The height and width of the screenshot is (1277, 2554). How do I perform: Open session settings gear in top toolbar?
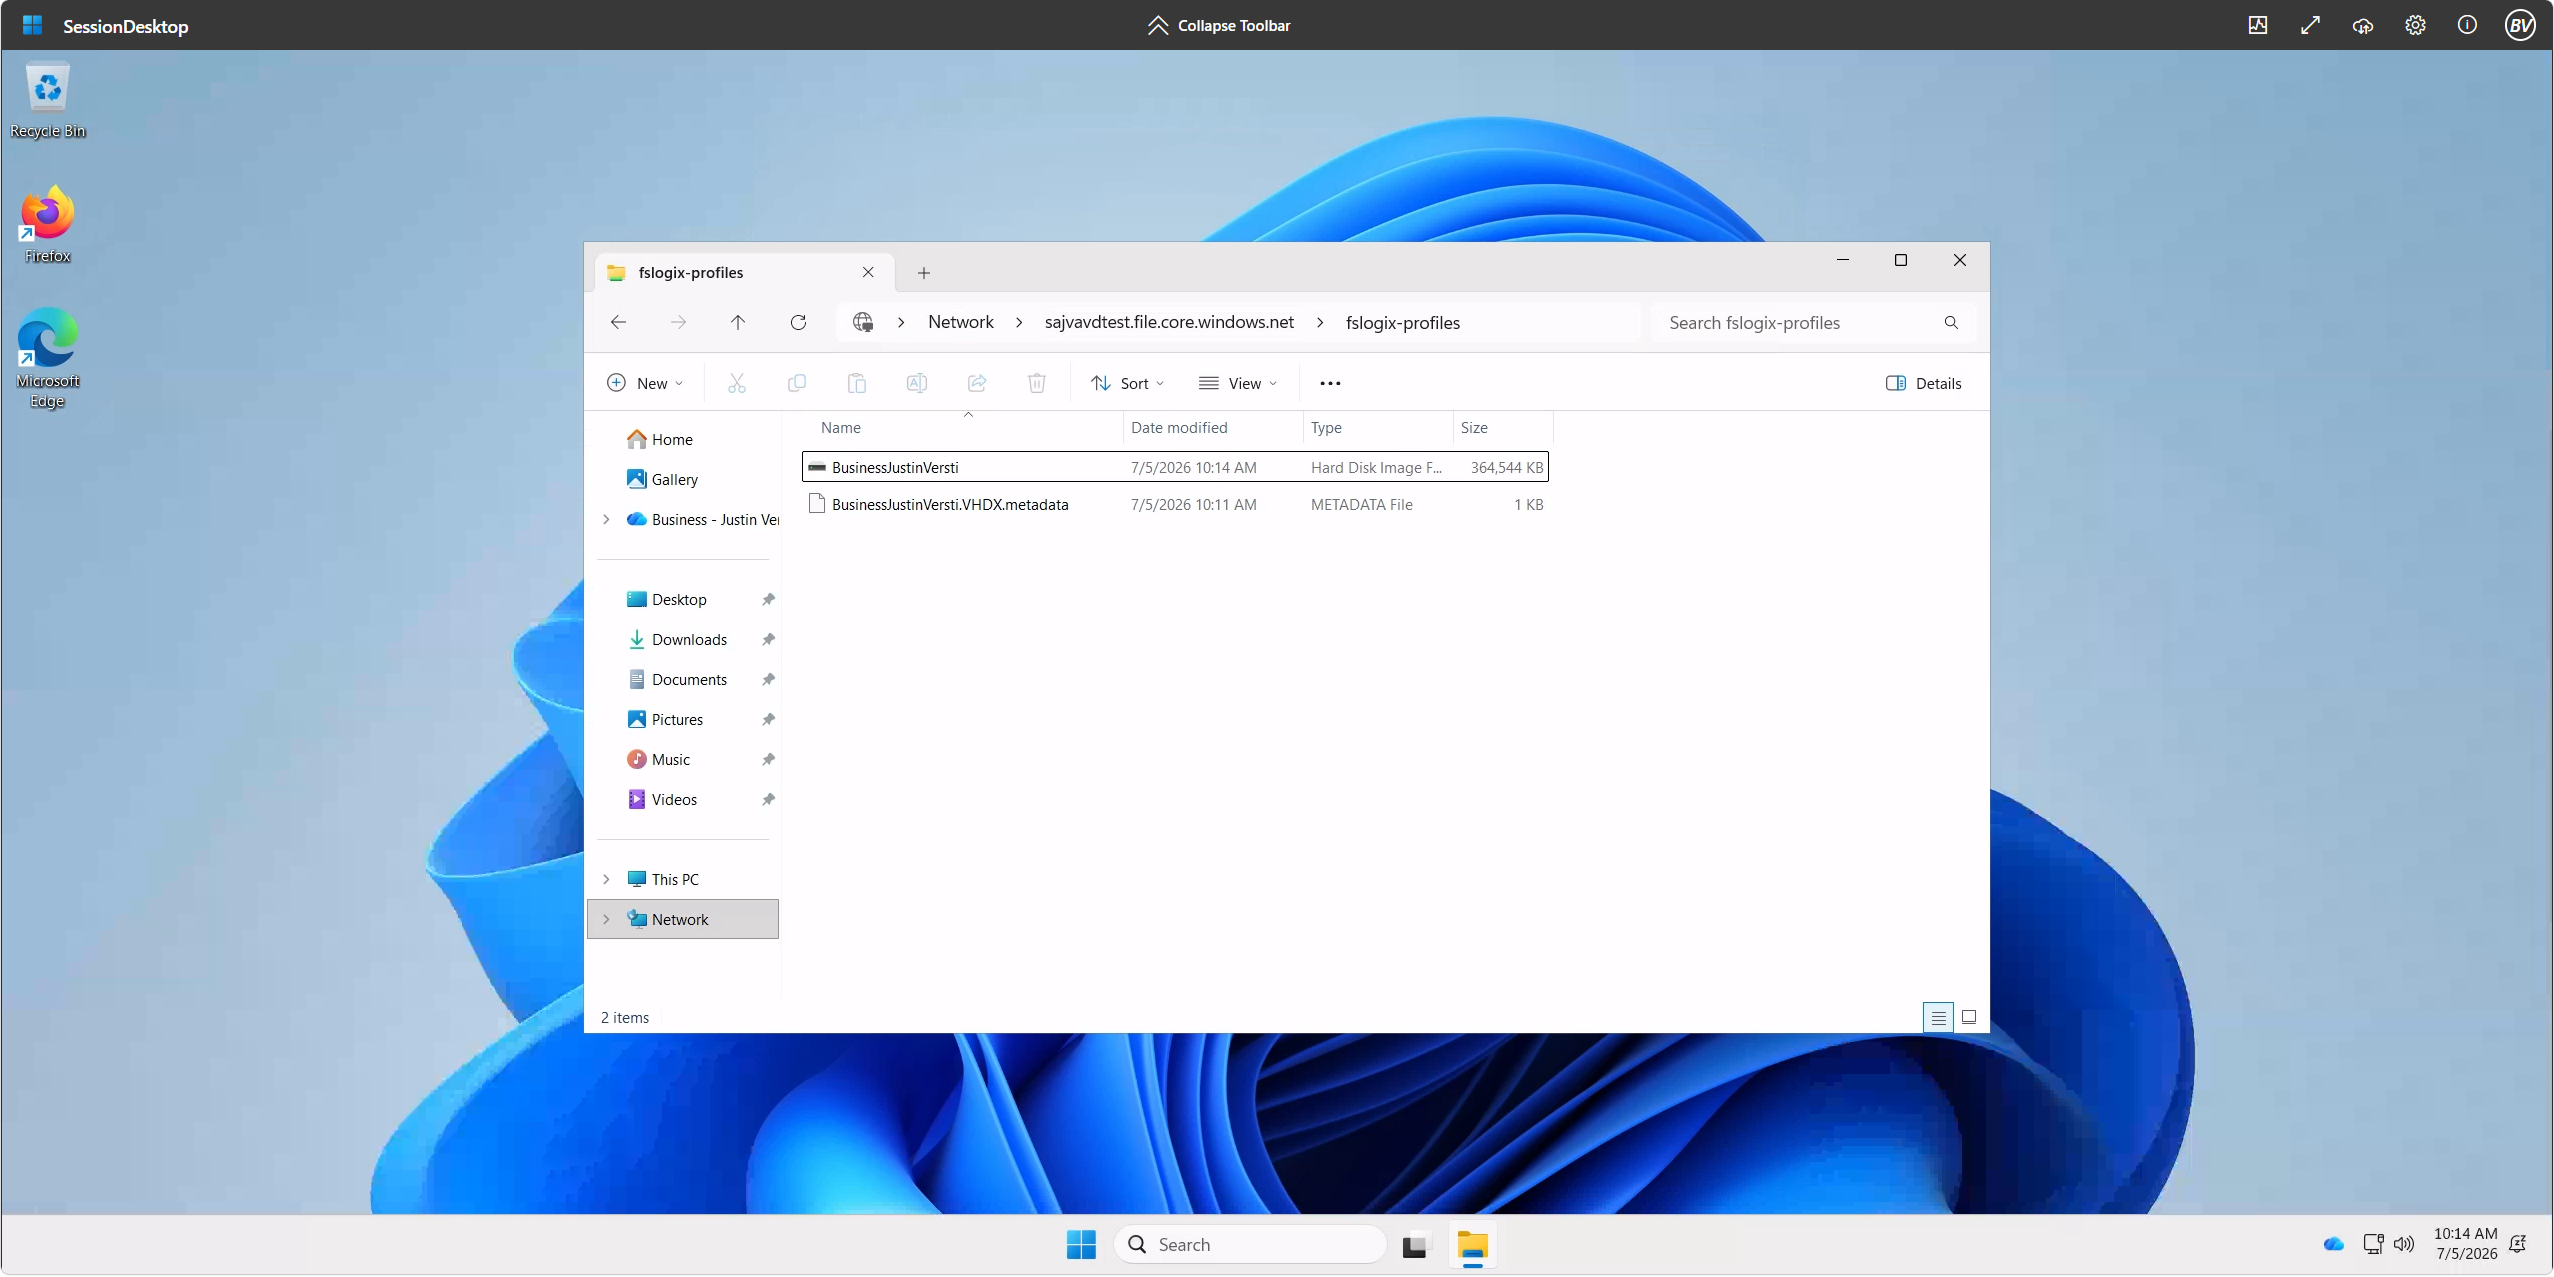point(2415,25)
